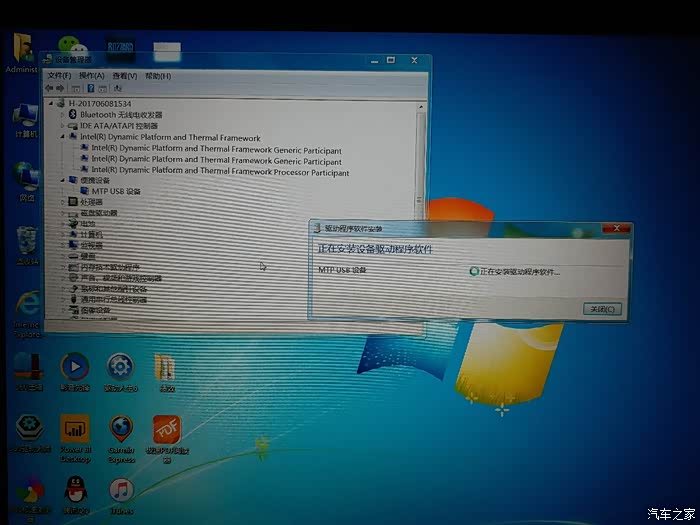Select the Thermal Framework Processor Participant device
Image resolution: width=700 pixels, height=525 pixels.
pos(220,172)
